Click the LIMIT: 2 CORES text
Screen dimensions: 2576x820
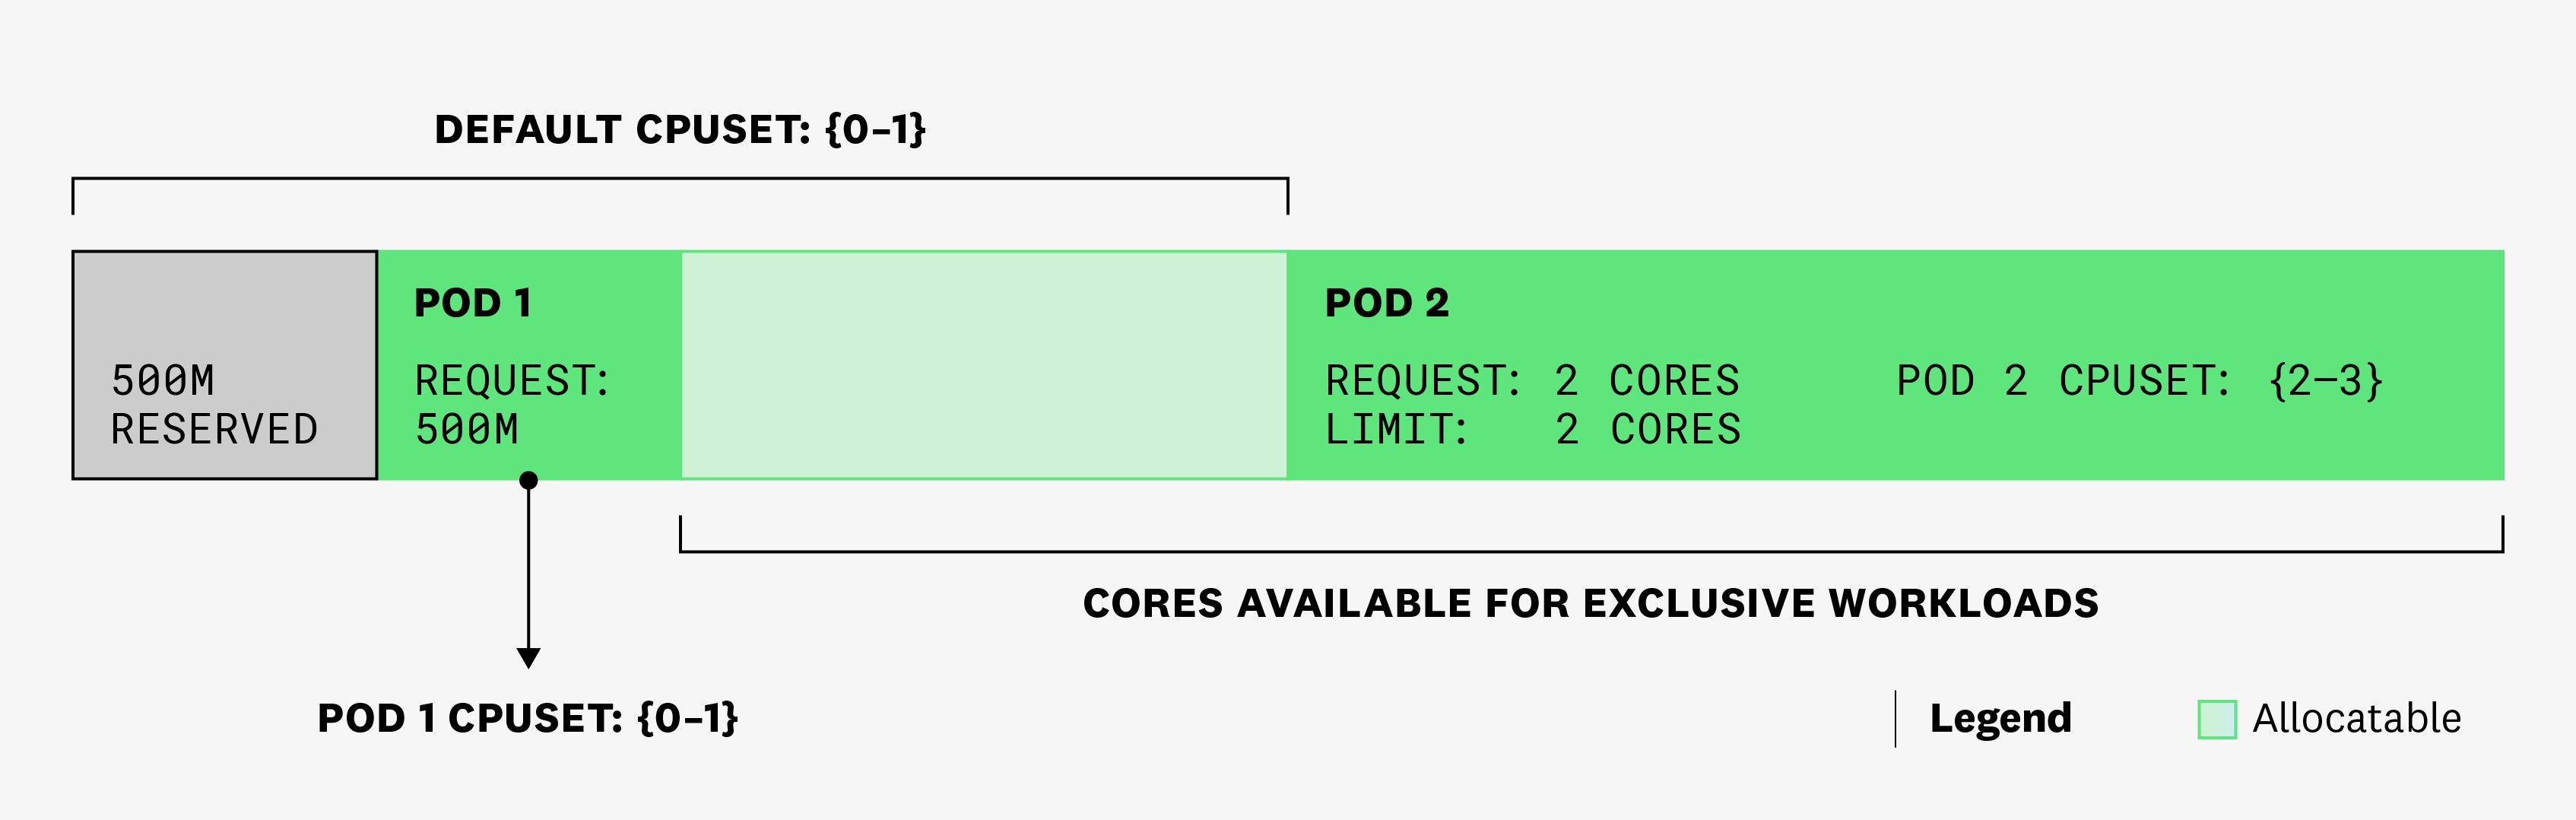[1532, 430]
